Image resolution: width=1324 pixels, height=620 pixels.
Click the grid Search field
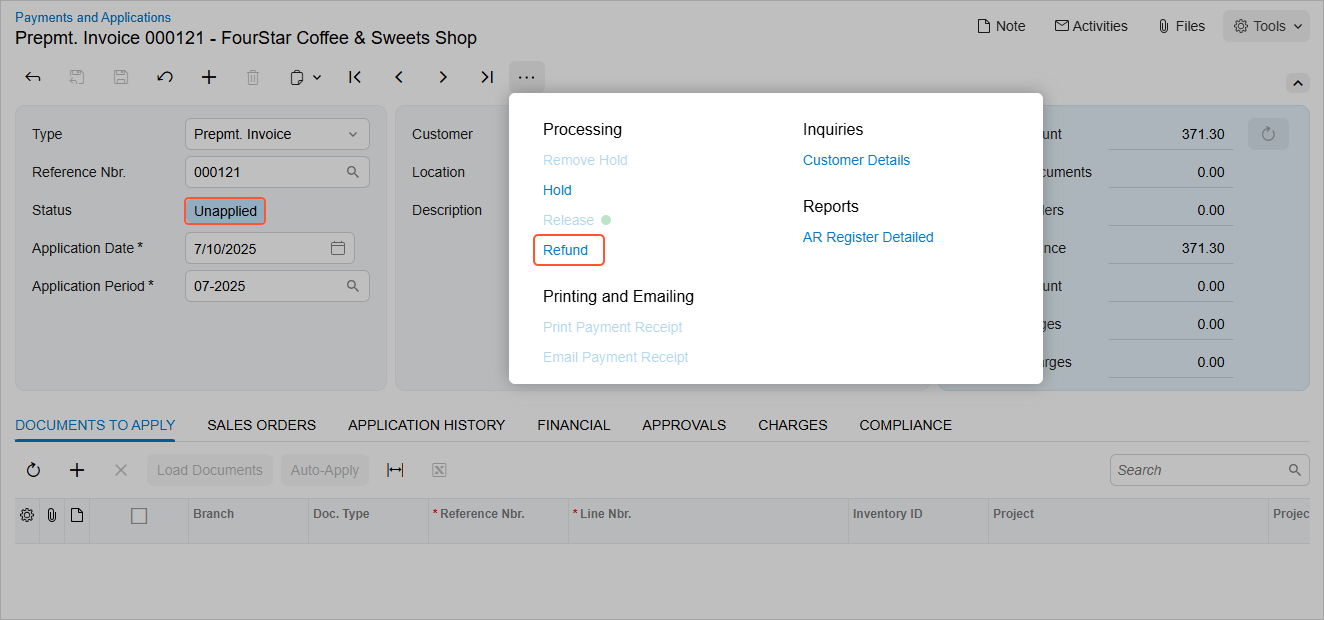tap(1198, 470)
